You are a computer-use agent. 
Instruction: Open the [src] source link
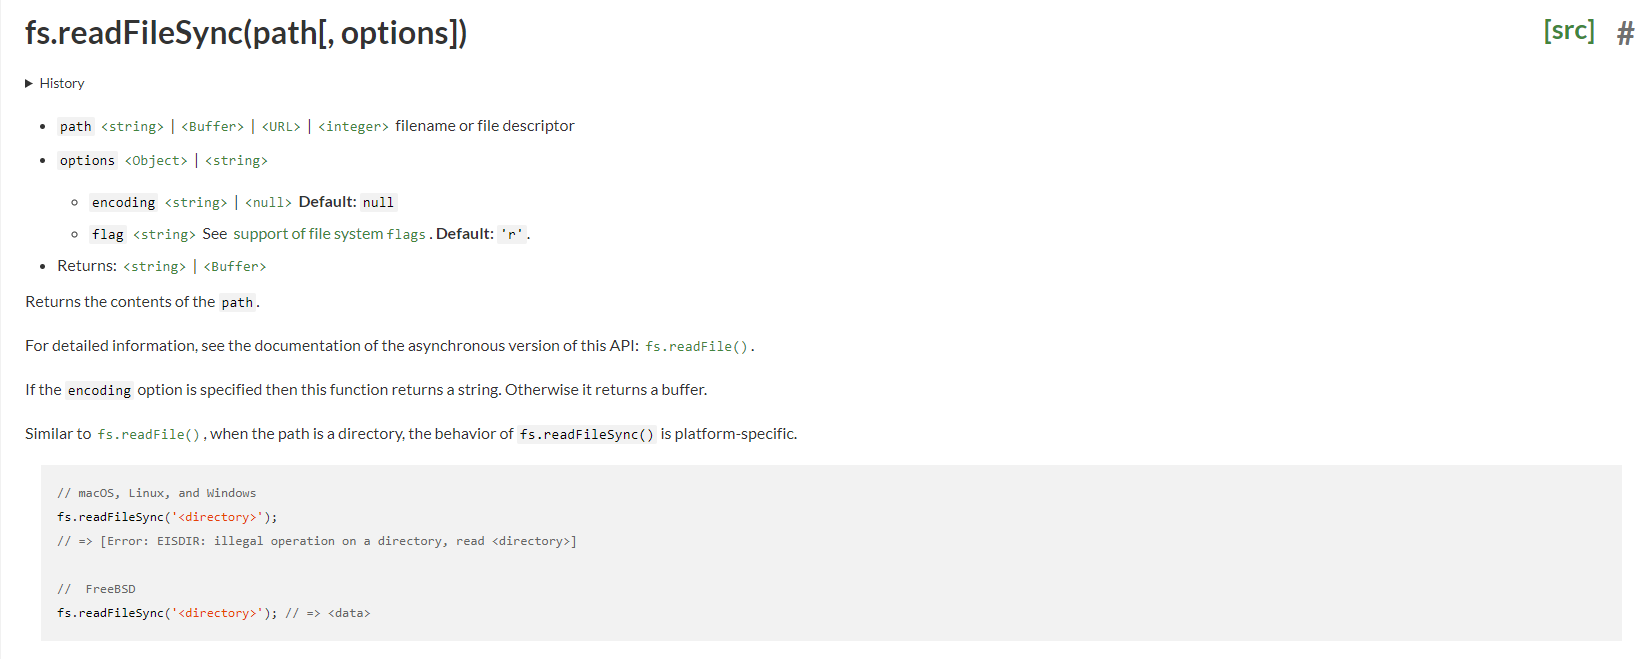(1568, 31)
